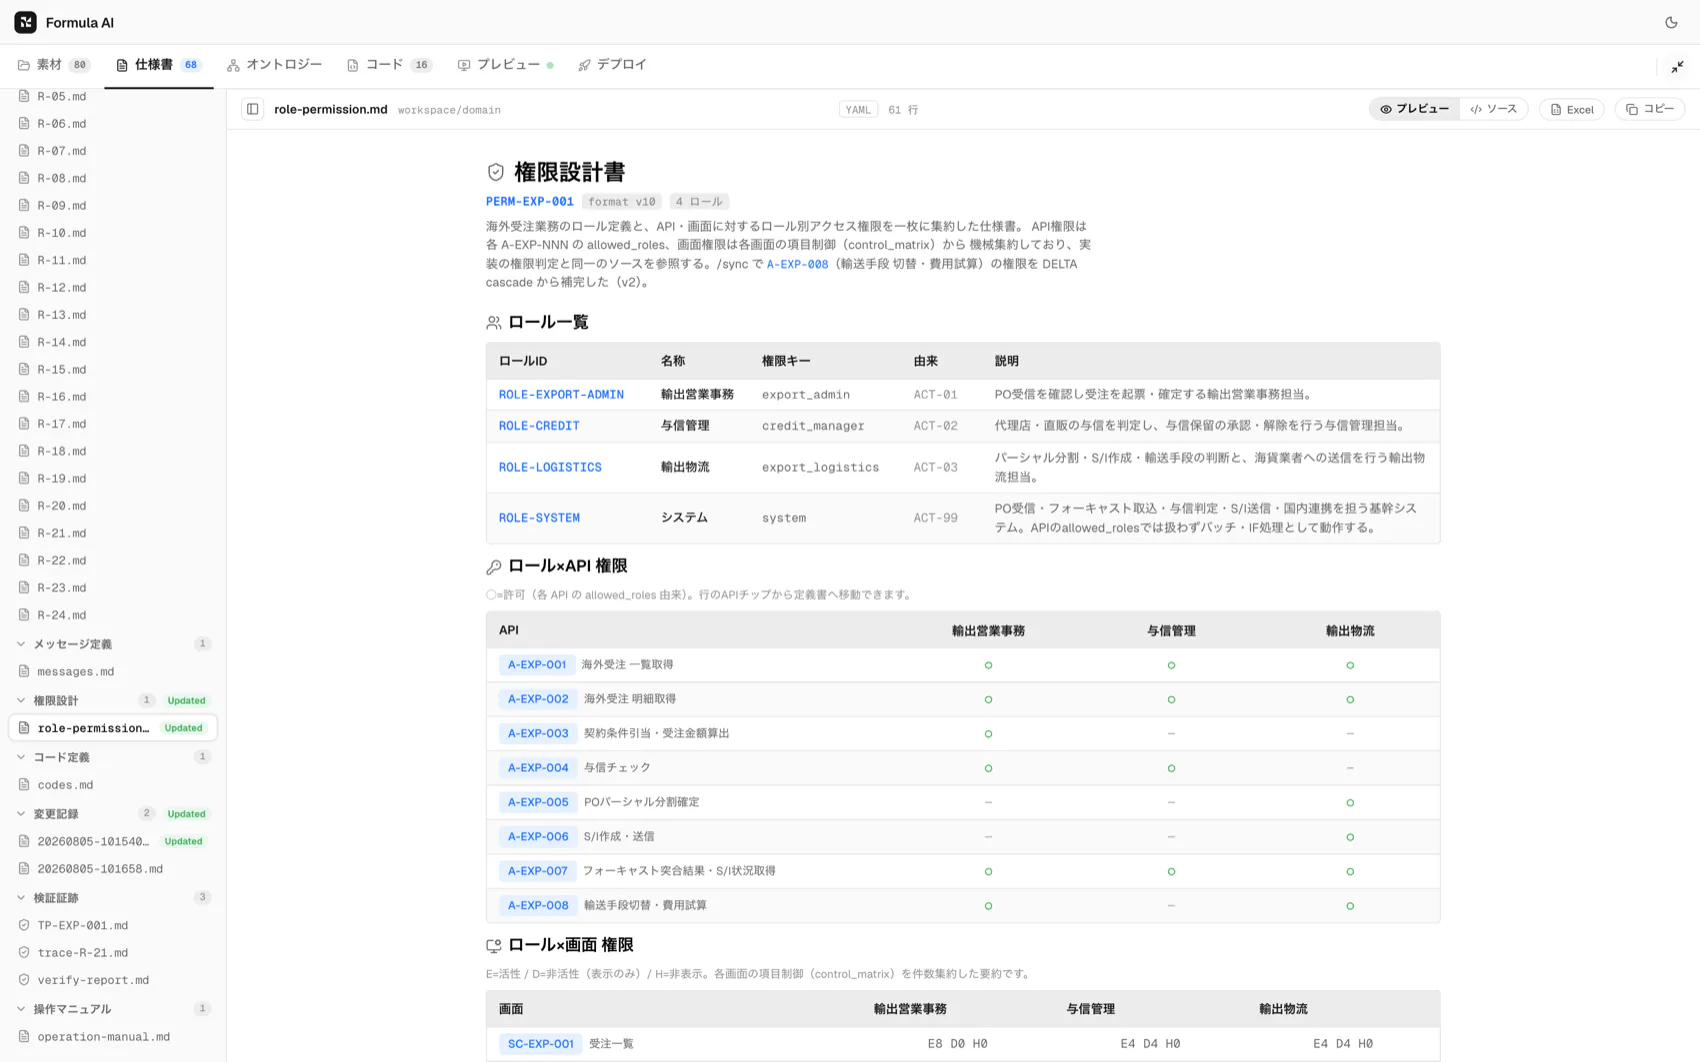
Task: Open the A-EXP-004 API chip
Action: click(537, 768)
